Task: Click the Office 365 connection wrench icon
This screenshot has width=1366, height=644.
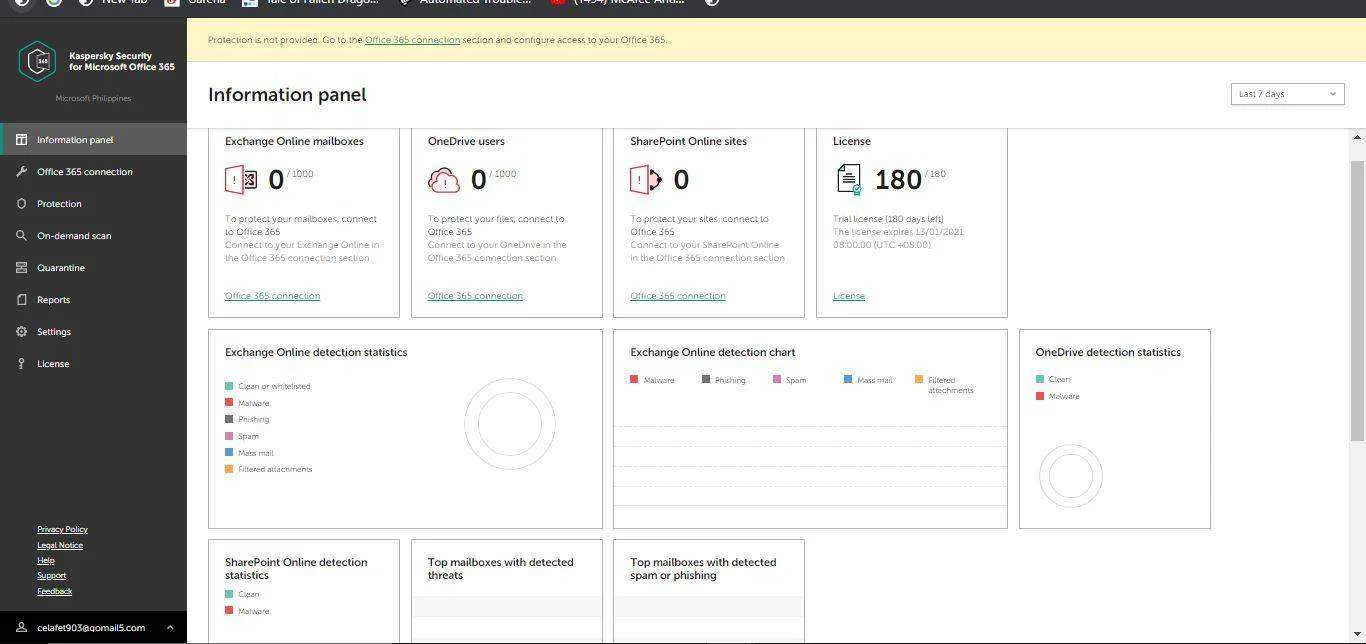Action: [x=21, y=172]
